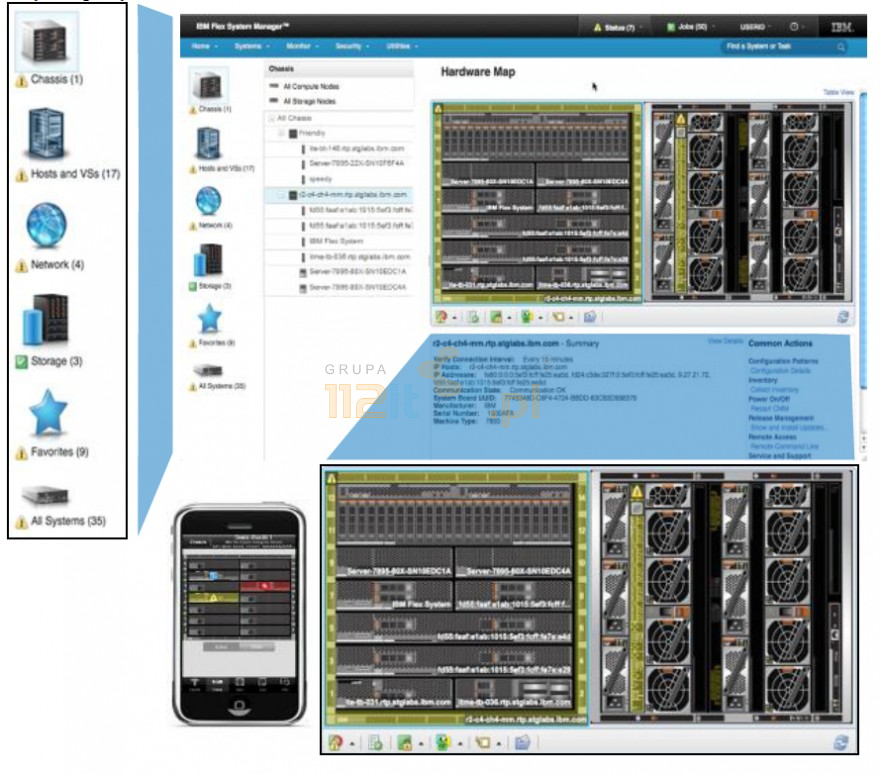Open the Monitor menu
Viewport: 880px width, 775px height.
point(300,47)
